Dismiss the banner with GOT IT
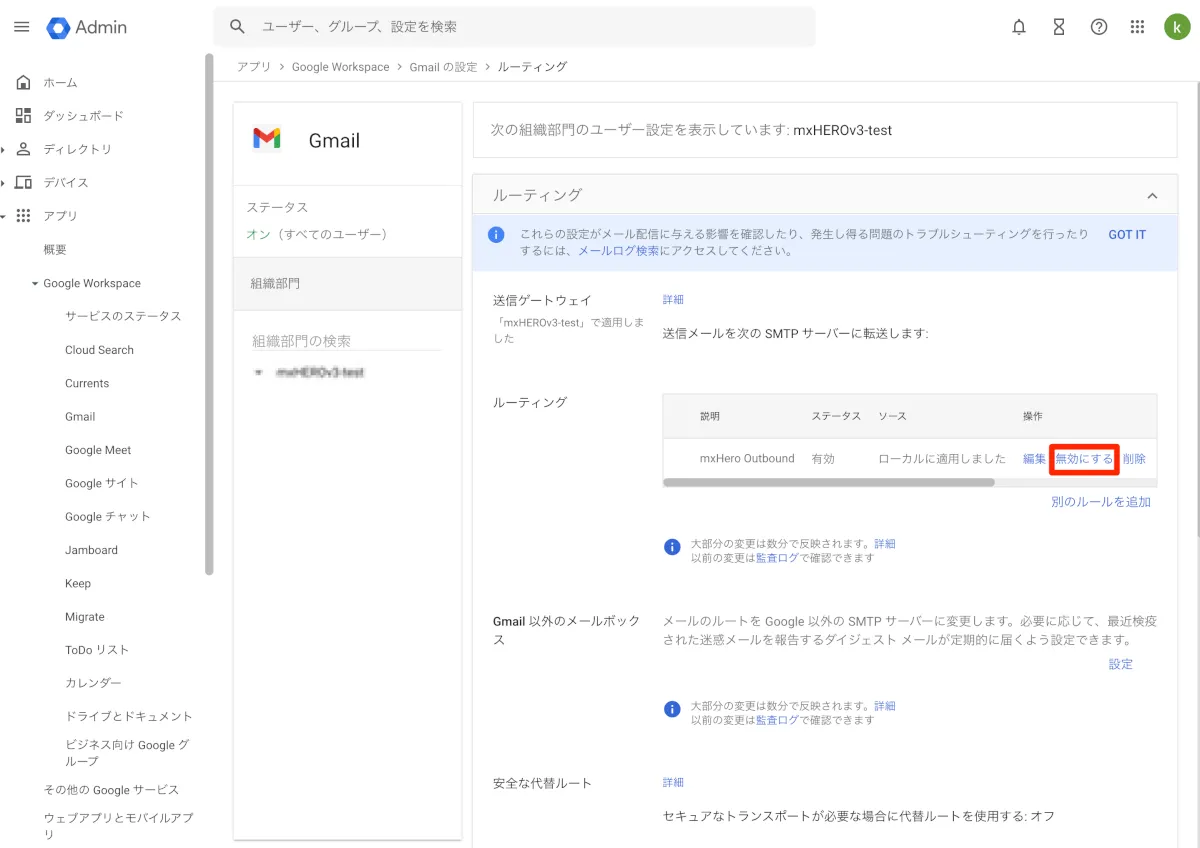This screenshot has width=1200, height=848. tap(1126, 235)
